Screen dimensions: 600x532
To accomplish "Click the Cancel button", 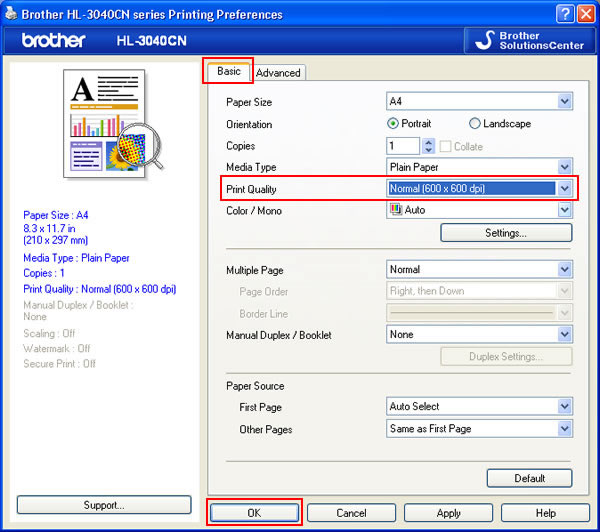I will [x=351, y=513].
